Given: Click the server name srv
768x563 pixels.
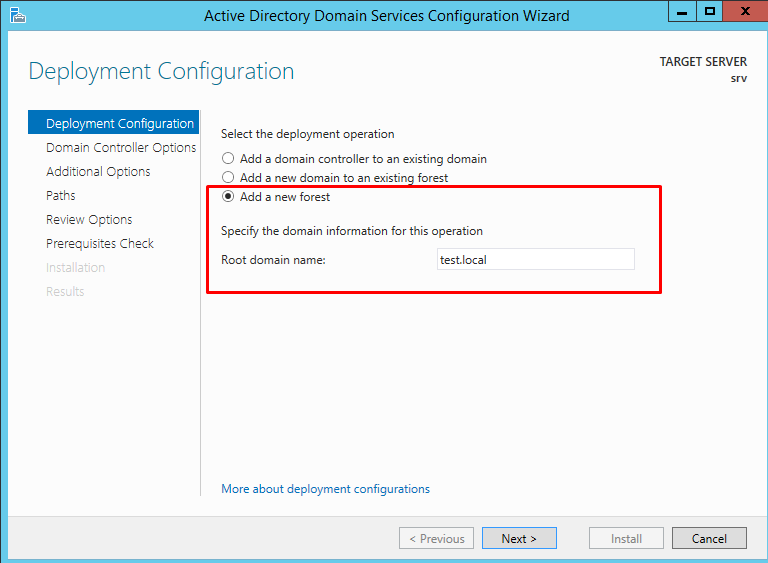Looking at the screenshot, I should click(x=739, y=78).
